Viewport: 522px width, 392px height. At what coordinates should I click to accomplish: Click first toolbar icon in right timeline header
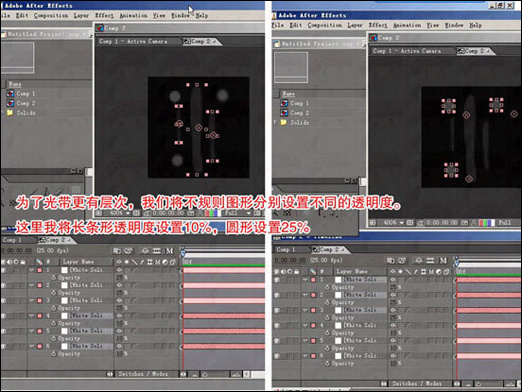tap(390, 260)
